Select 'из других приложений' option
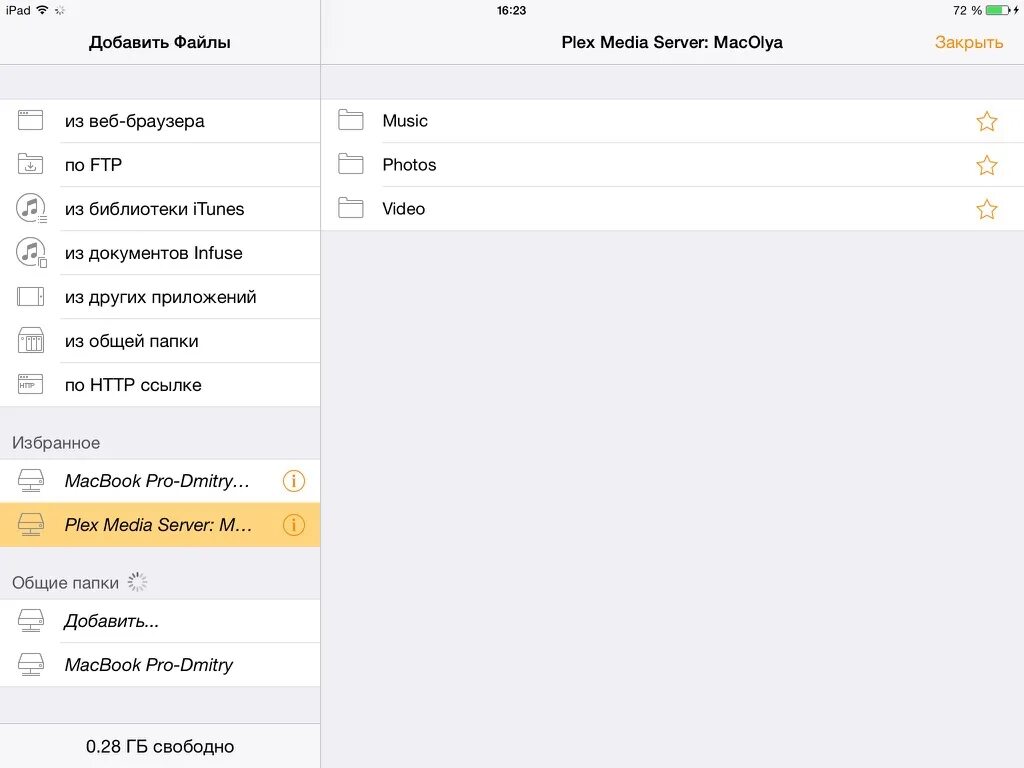Image resolution: width=1024 pixels, height=768 pixels. 160,296
